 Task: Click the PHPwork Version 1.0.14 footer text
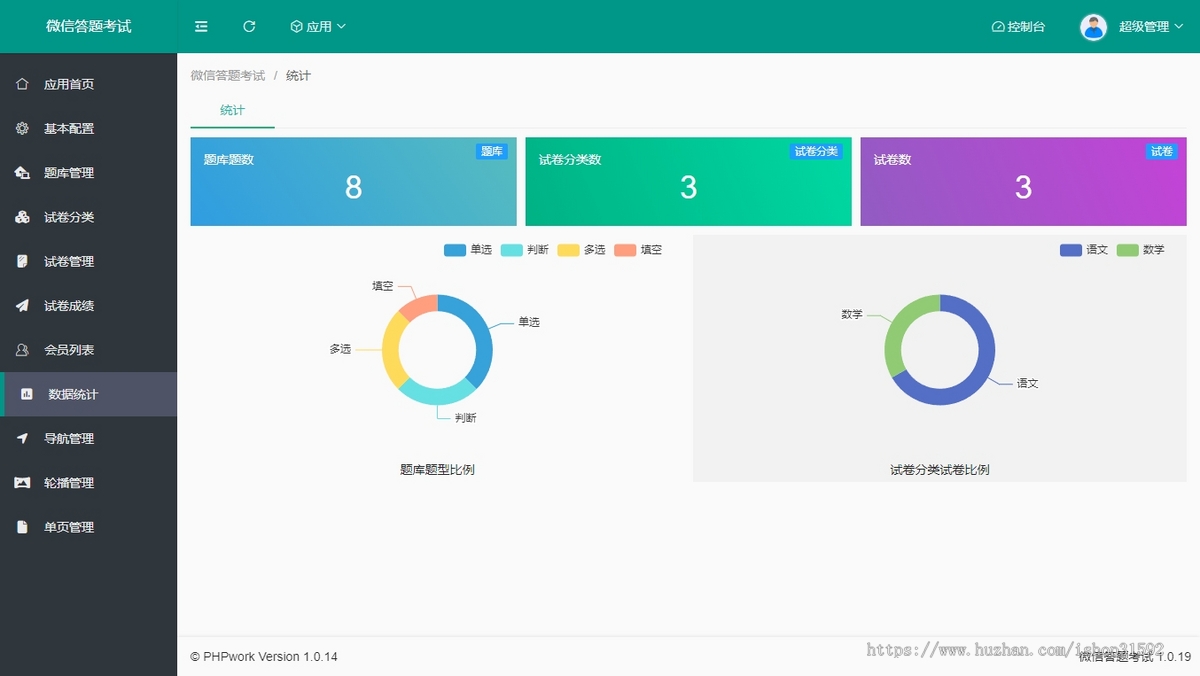pos(264,657)
